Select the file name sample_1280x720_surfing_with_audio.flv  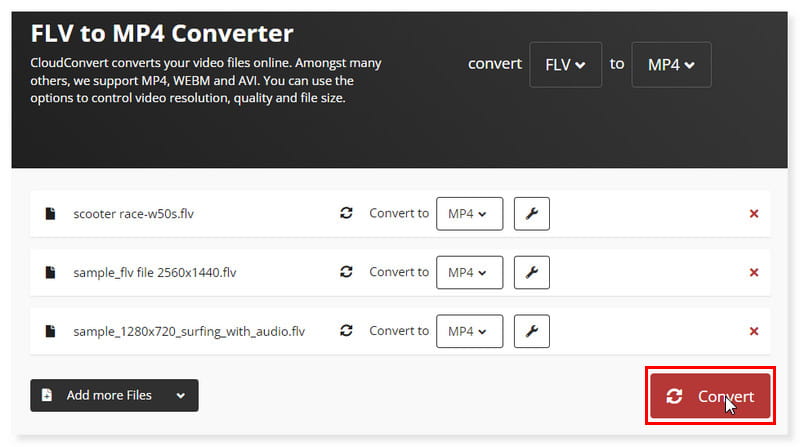(189, 332)
